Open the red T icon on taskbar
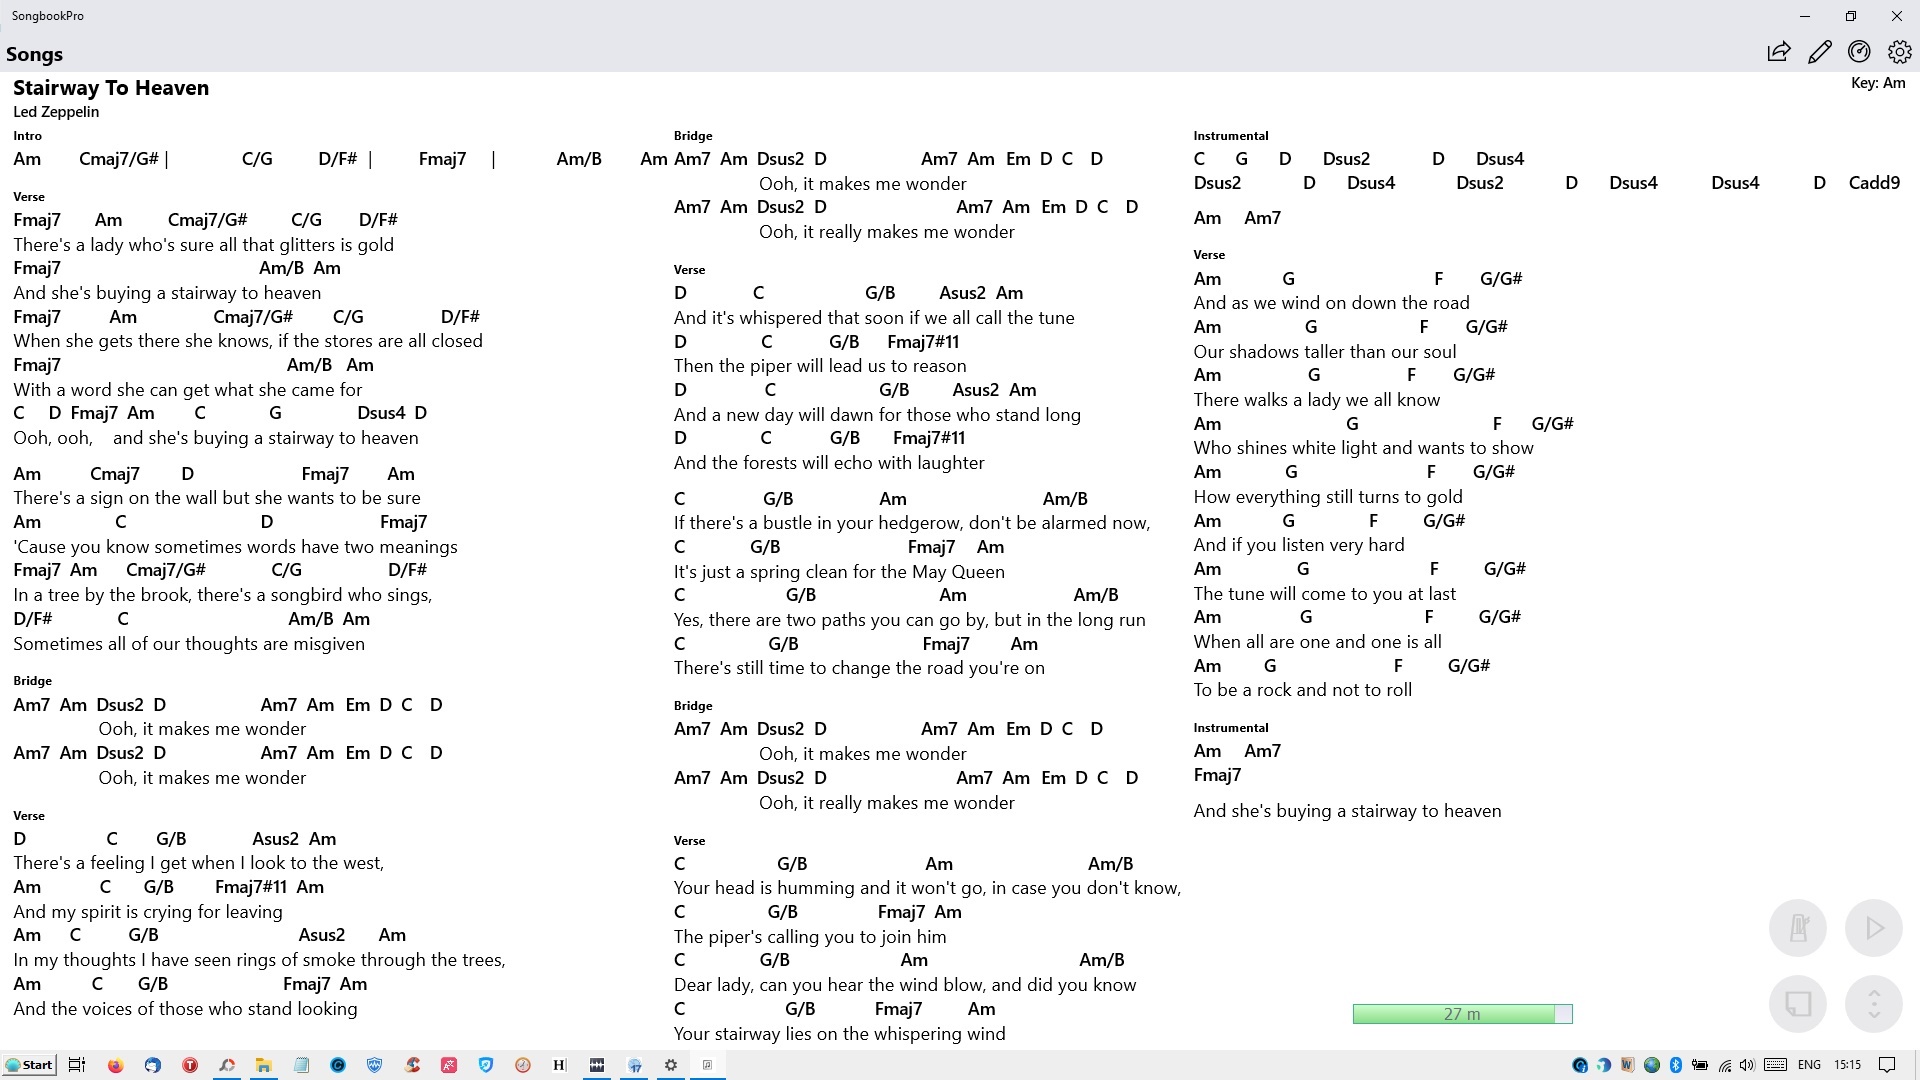1920x1080 pixels. pyautogui.click(x=190, y=1065)
